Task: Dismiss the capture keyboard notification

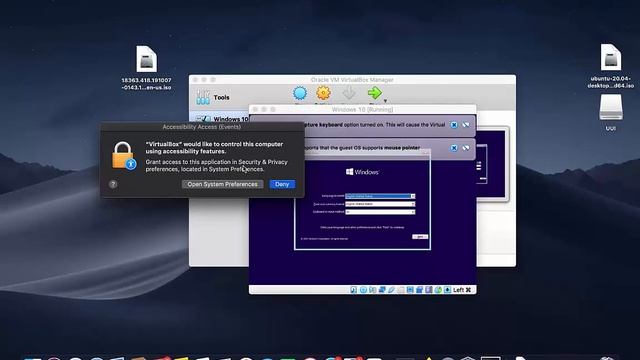Action: (x=454, y=125)
